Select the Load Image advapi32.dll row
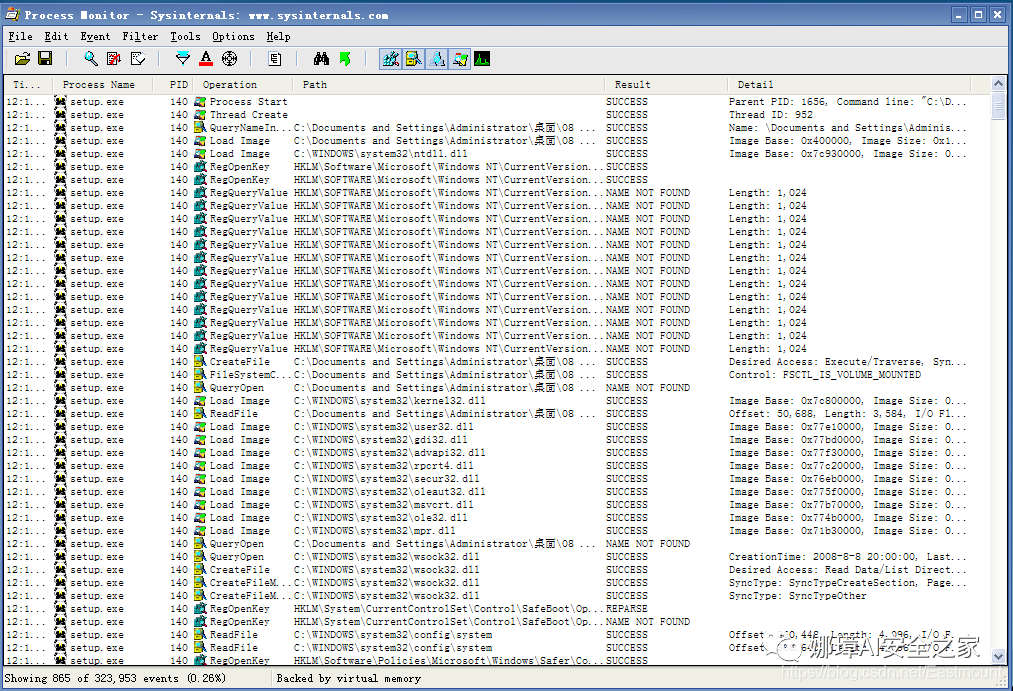The image size is (1013, 691). coord(497,453)
